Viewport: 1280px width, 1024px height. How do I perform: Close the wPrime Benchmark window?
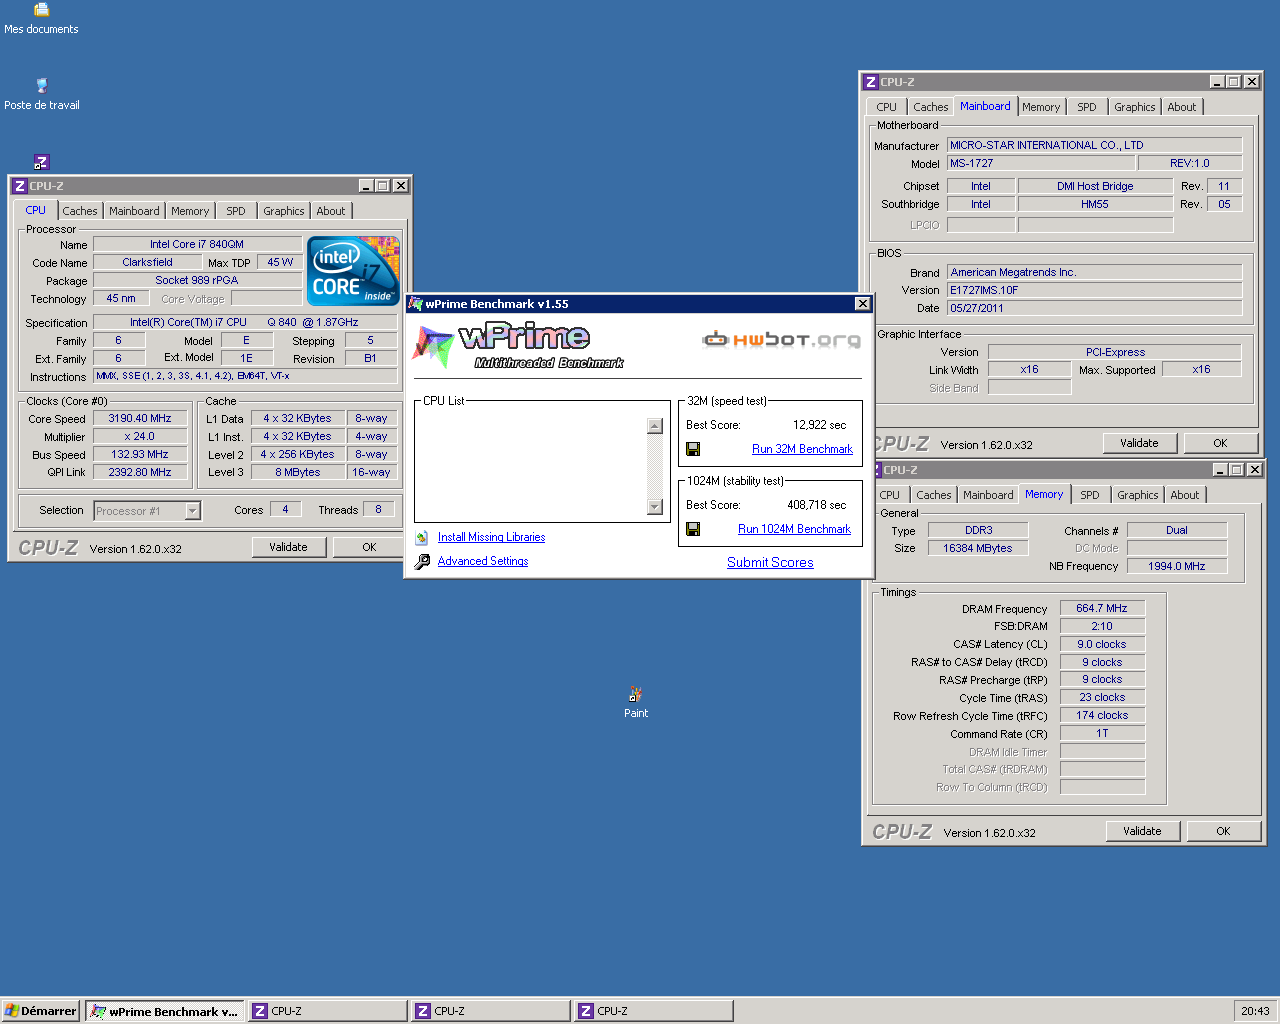click(x=863, y=304)
